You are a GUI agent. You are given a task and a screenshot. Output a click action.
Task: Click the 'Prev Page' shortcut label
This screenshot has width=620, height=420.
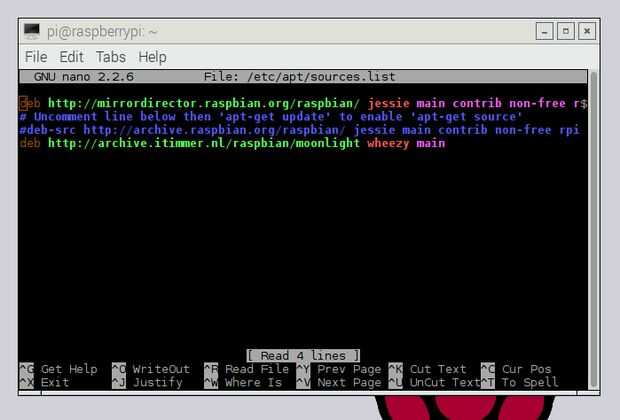pyautogui.click(x=350, y=369)
